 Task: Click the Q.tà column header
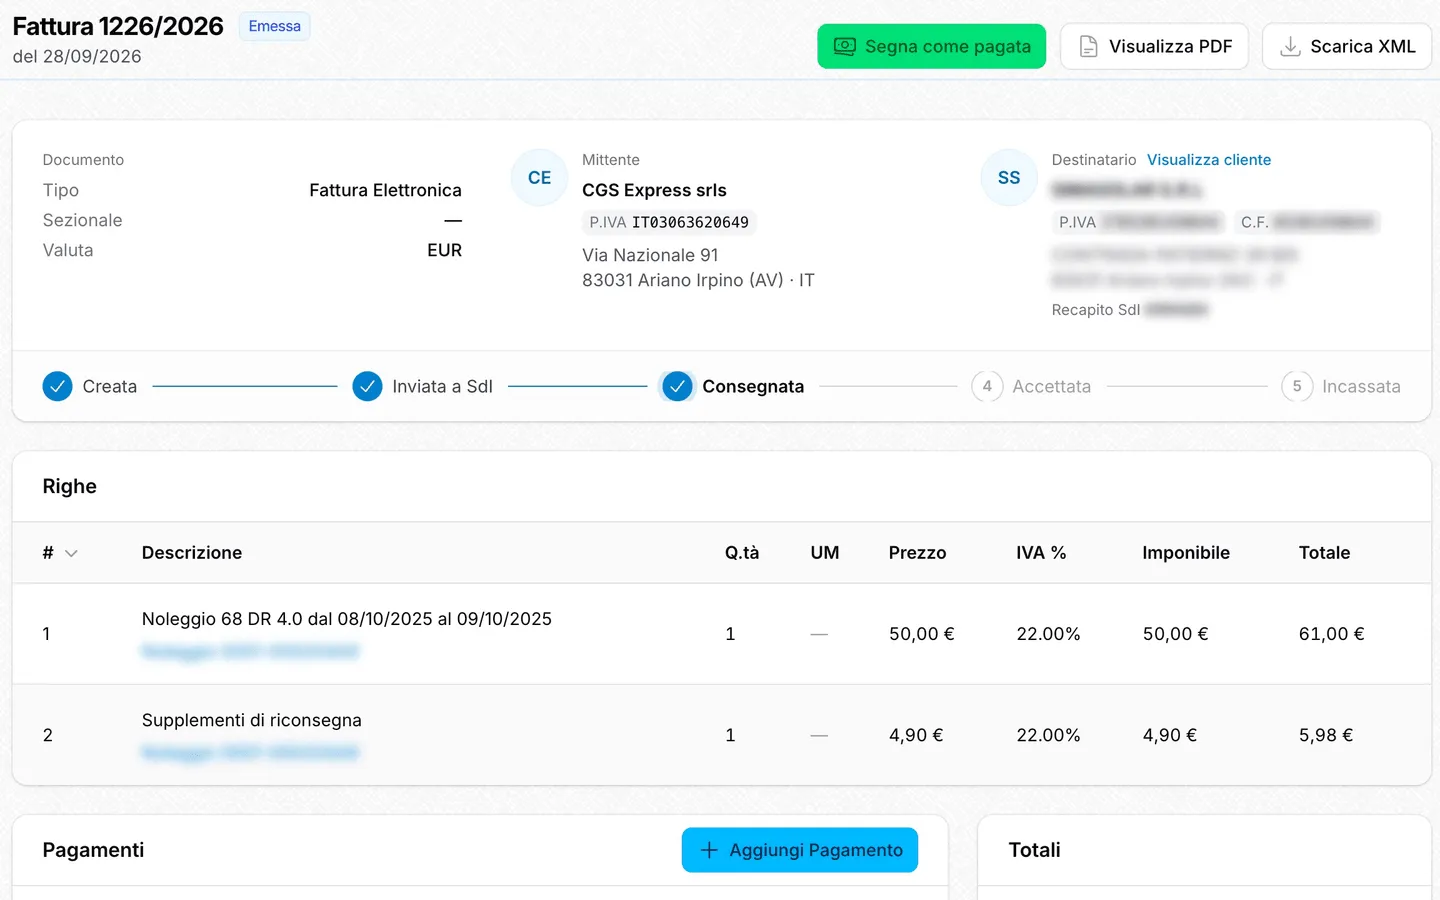[x=742, y=553]
